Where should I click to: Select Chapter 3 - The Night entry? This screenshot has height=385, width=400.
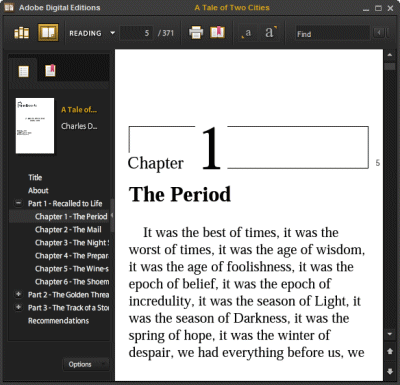72,243
